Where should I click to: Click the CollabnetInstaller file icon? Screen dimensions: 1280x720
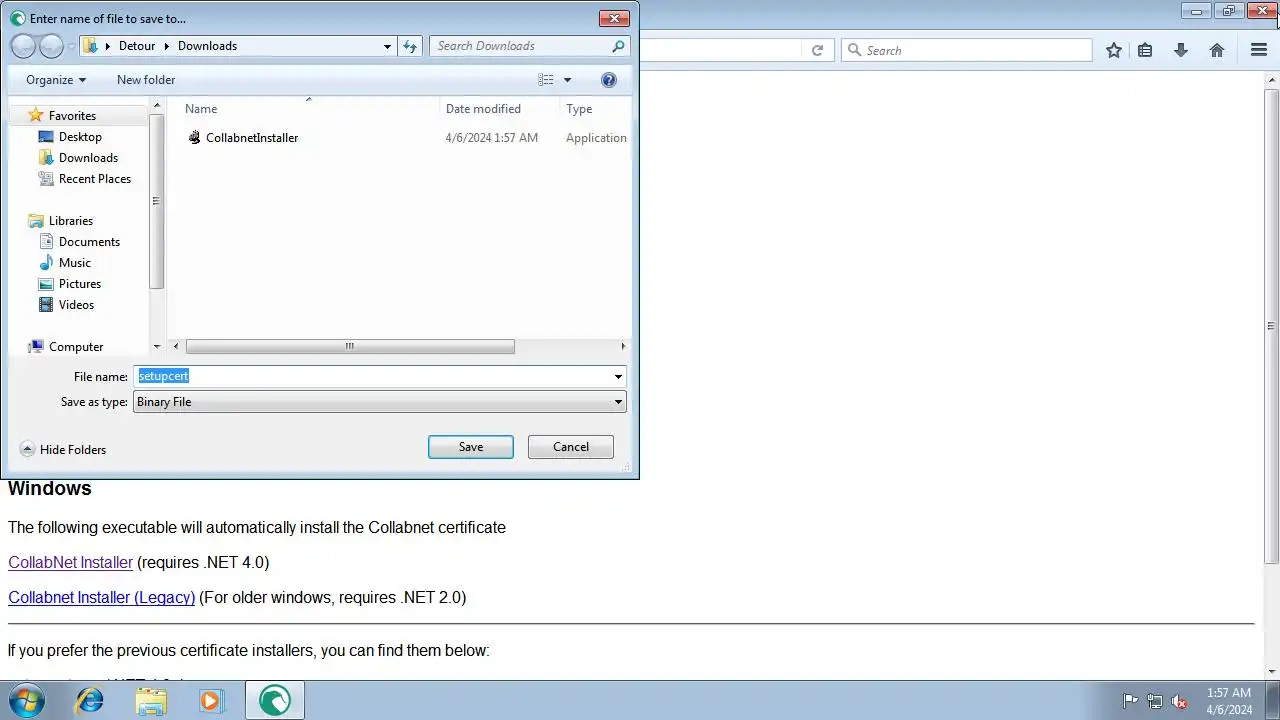195,138
